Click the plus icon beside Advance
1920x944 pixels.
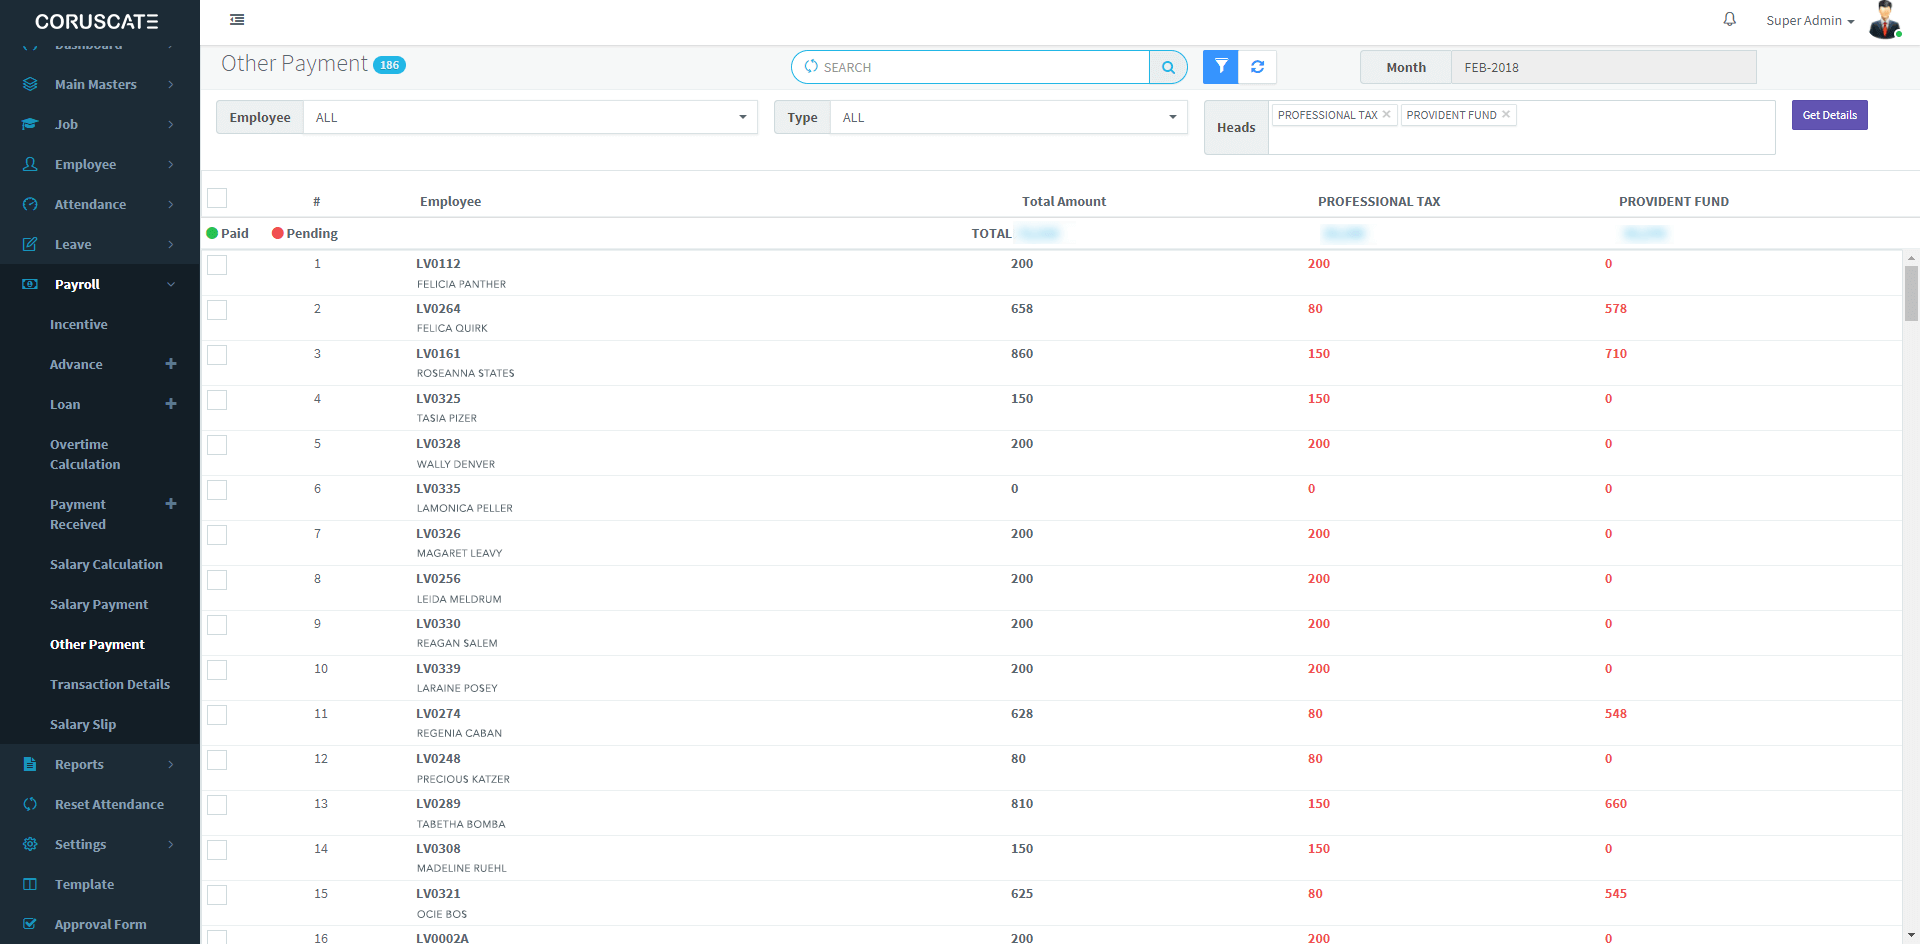tap(171, 364)
